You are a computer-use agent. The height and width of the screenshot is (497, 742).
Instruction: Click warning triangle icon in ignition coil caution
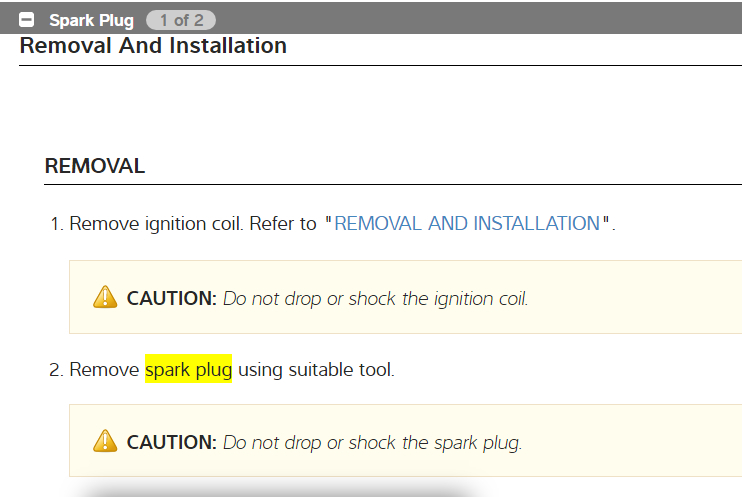click(105, 297)
